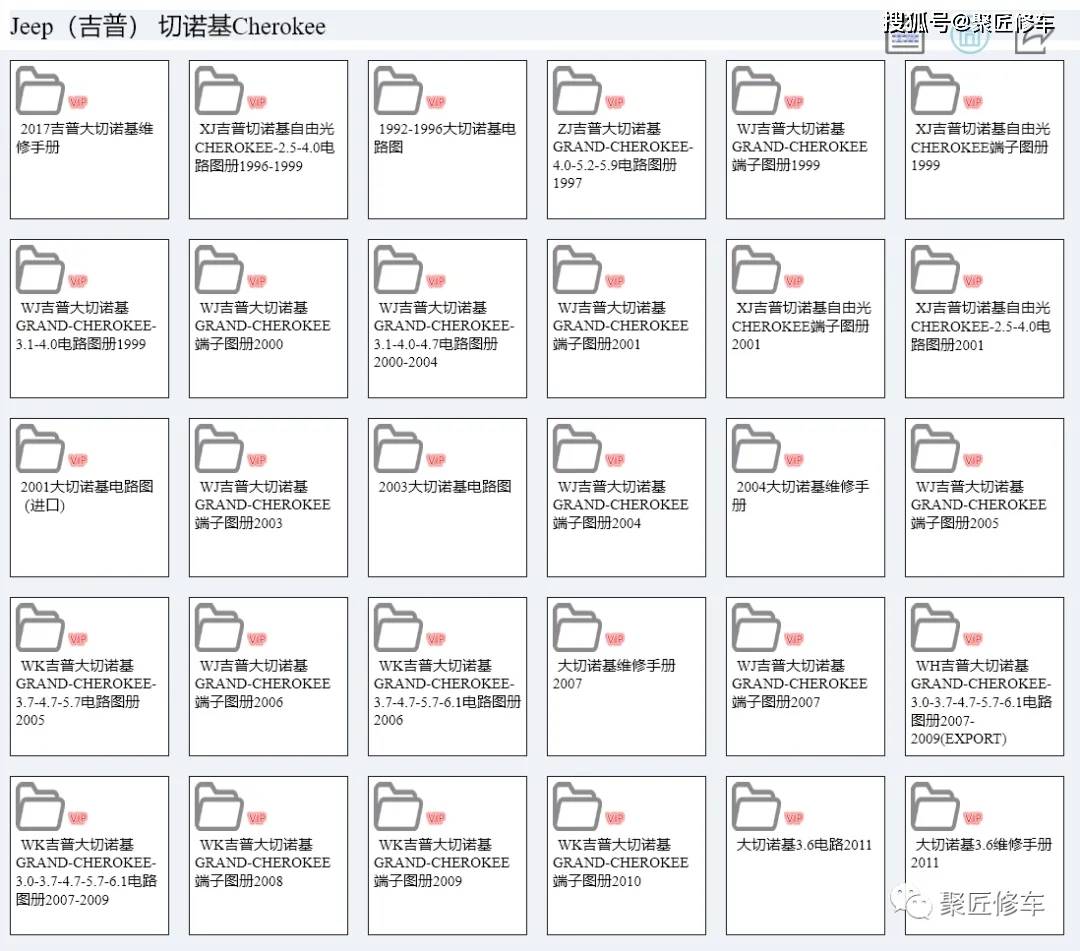Image resolution: width=1080 pixels, height=951 pixels.
Task: Select text XJ CHEROKEE端子图册2001
Action: (801, 326)
